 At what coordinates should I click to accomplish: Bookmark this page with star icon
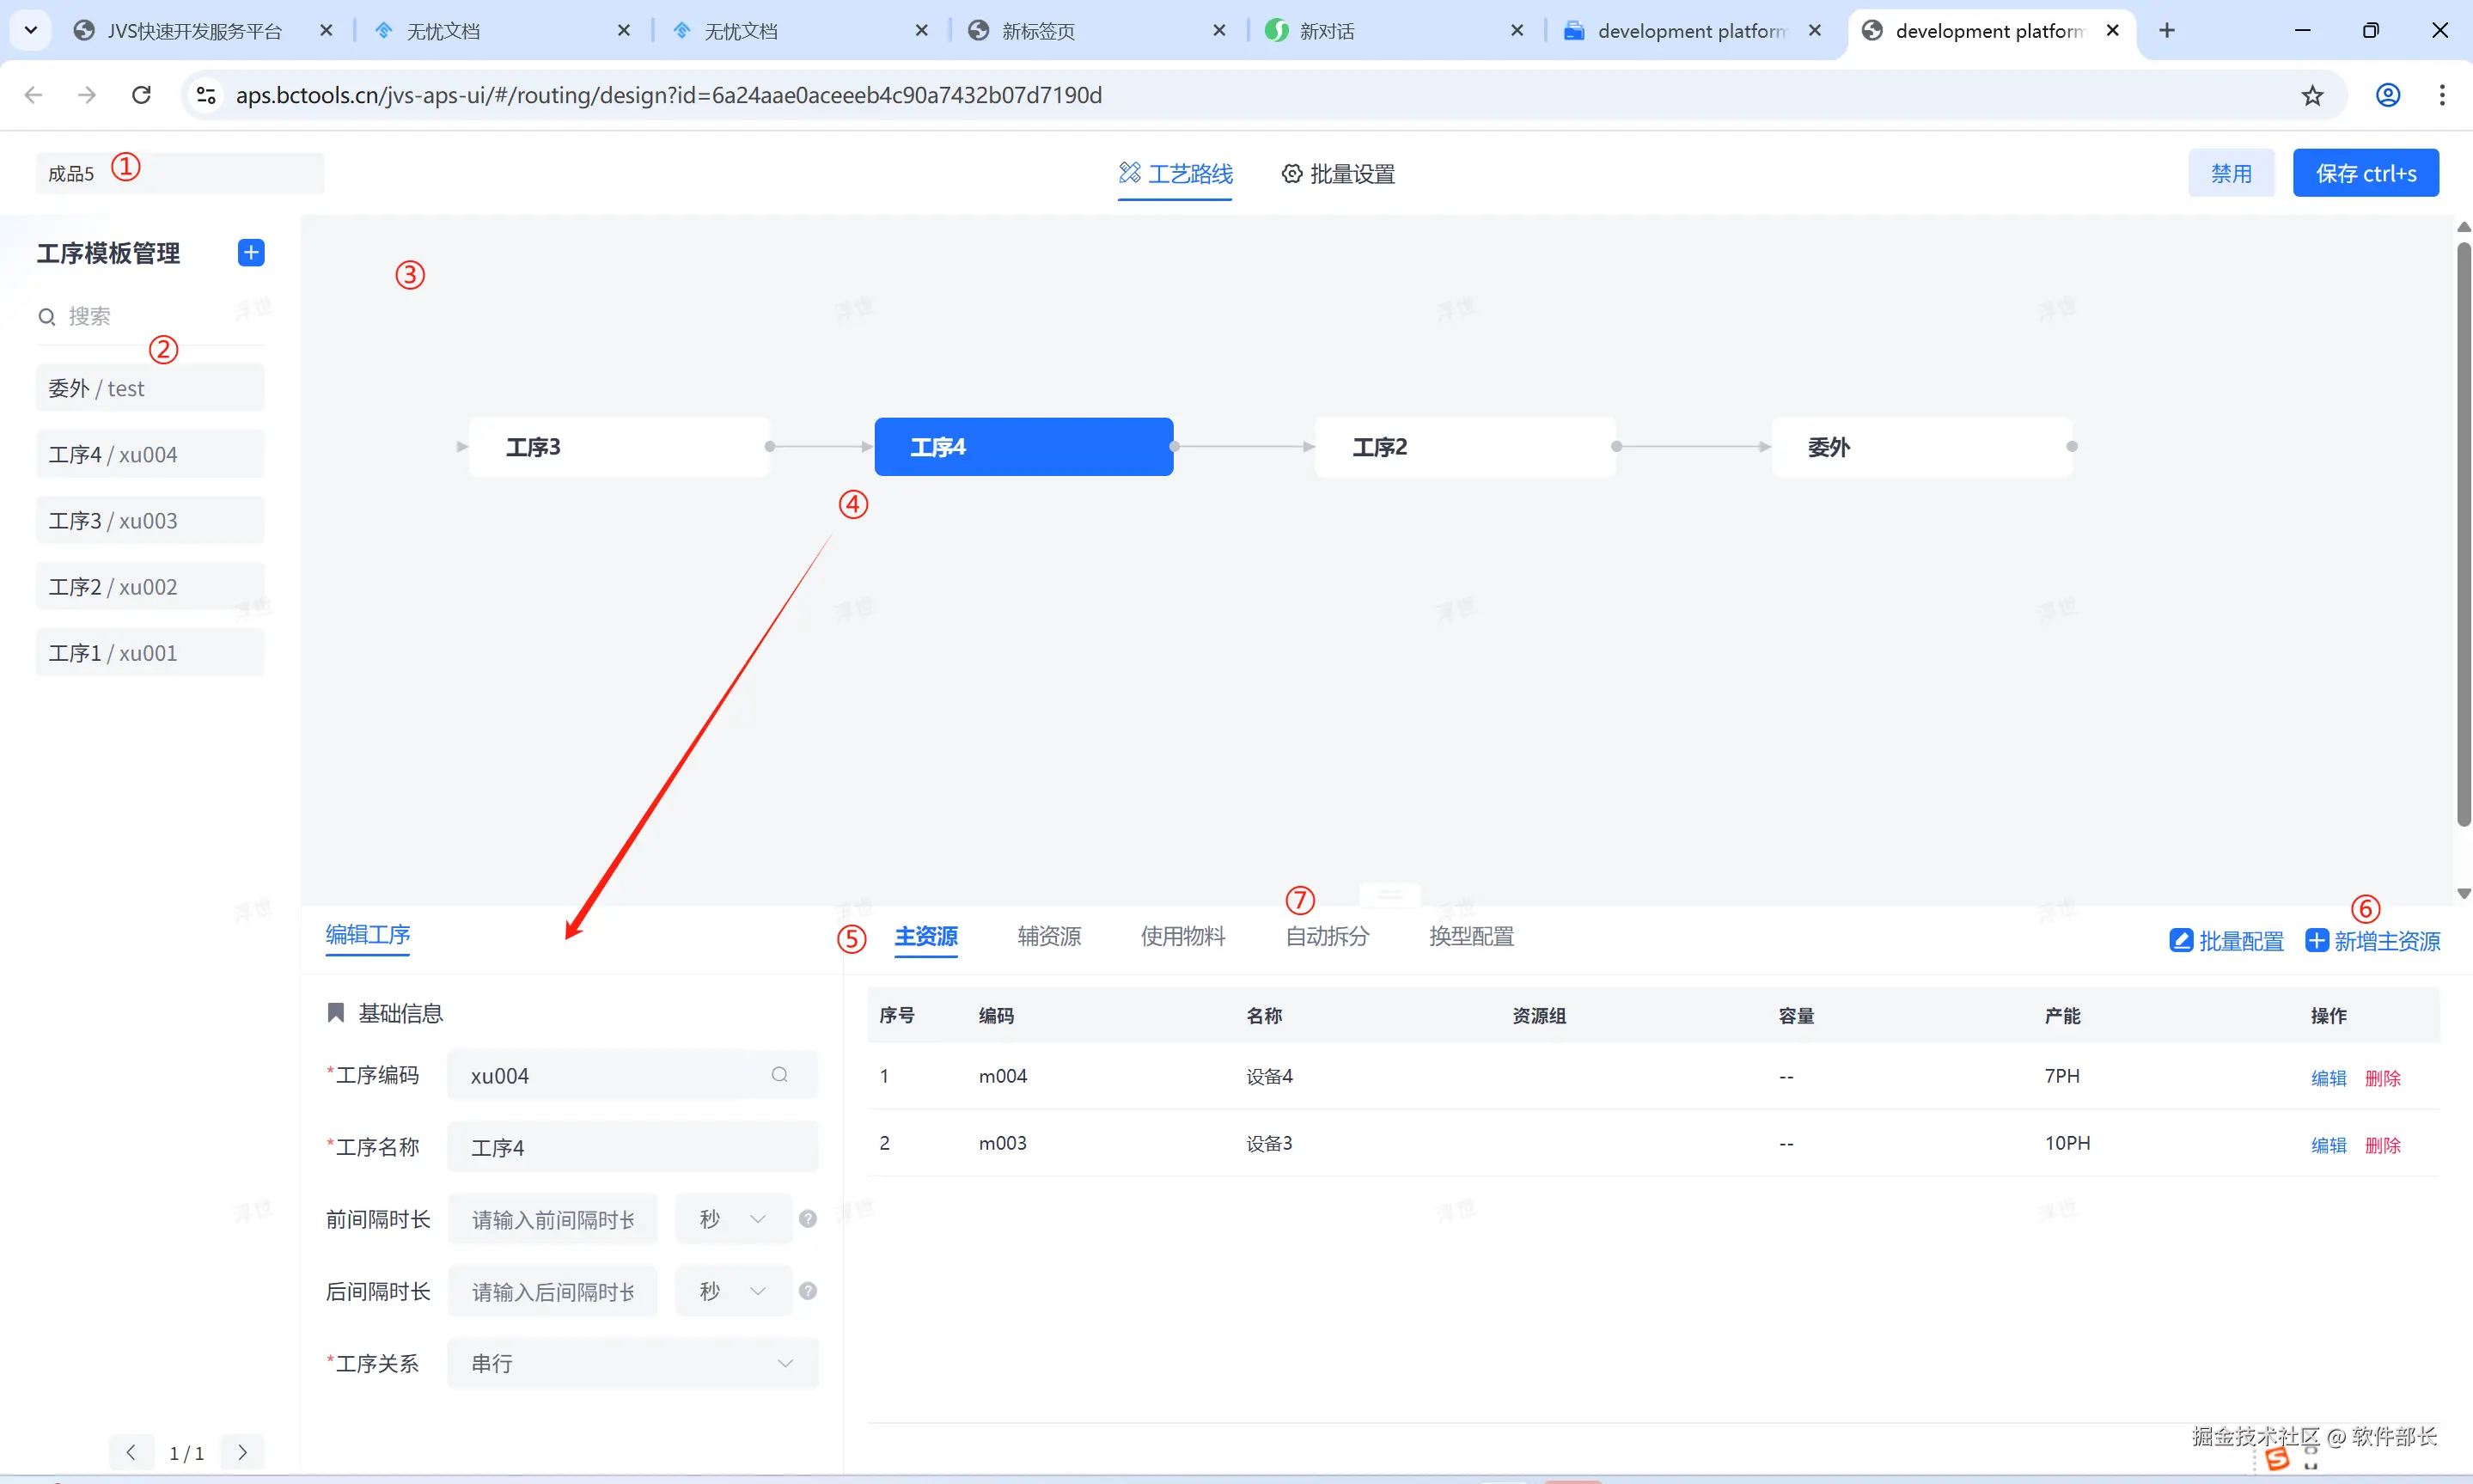click(x=2312, y=95)
